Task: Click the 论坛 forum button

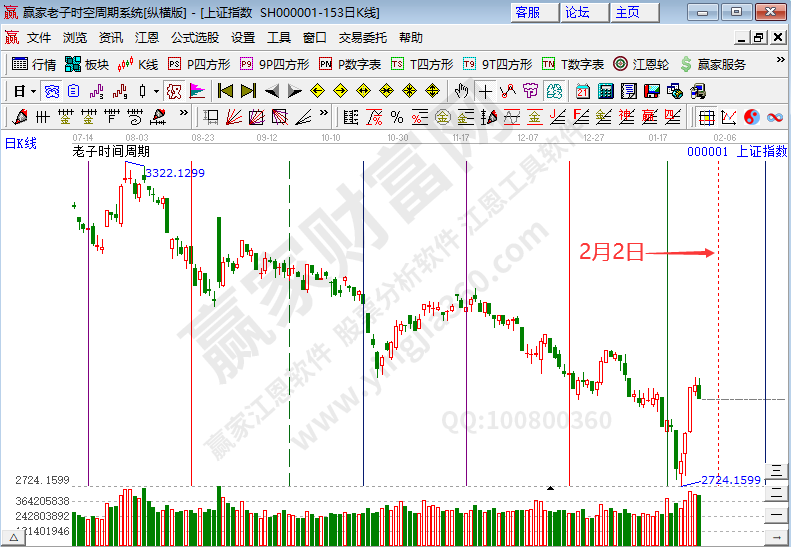Action: click(577, 12)
